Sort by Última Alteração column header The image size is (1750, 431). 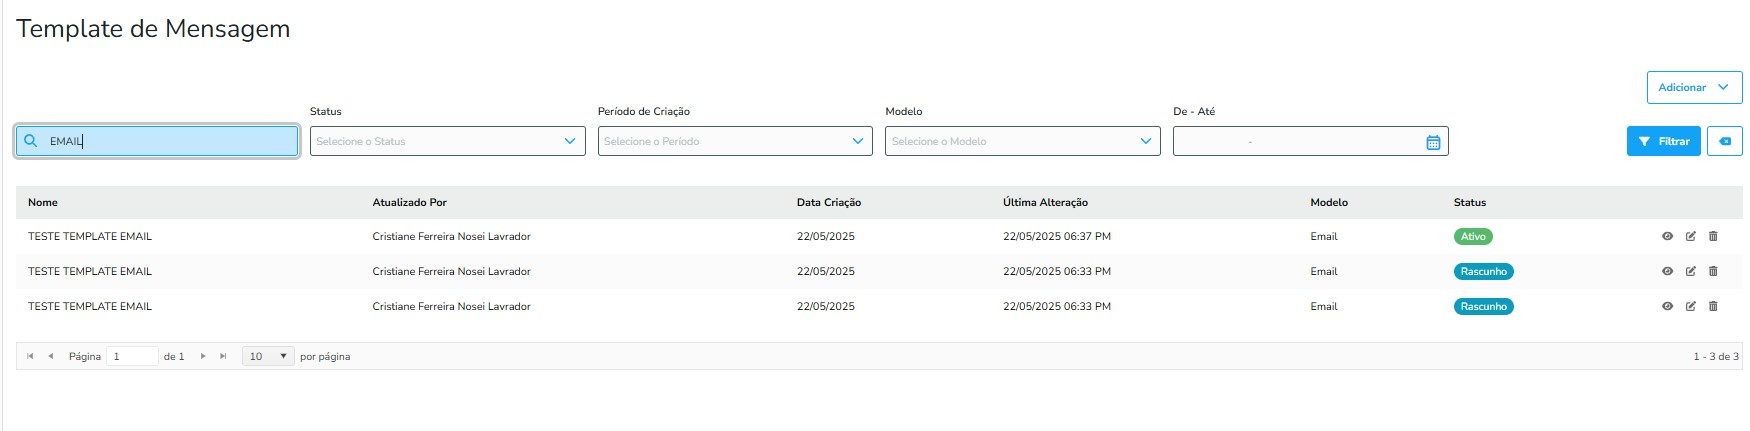pyautogui.click(x=1045, y=203)
